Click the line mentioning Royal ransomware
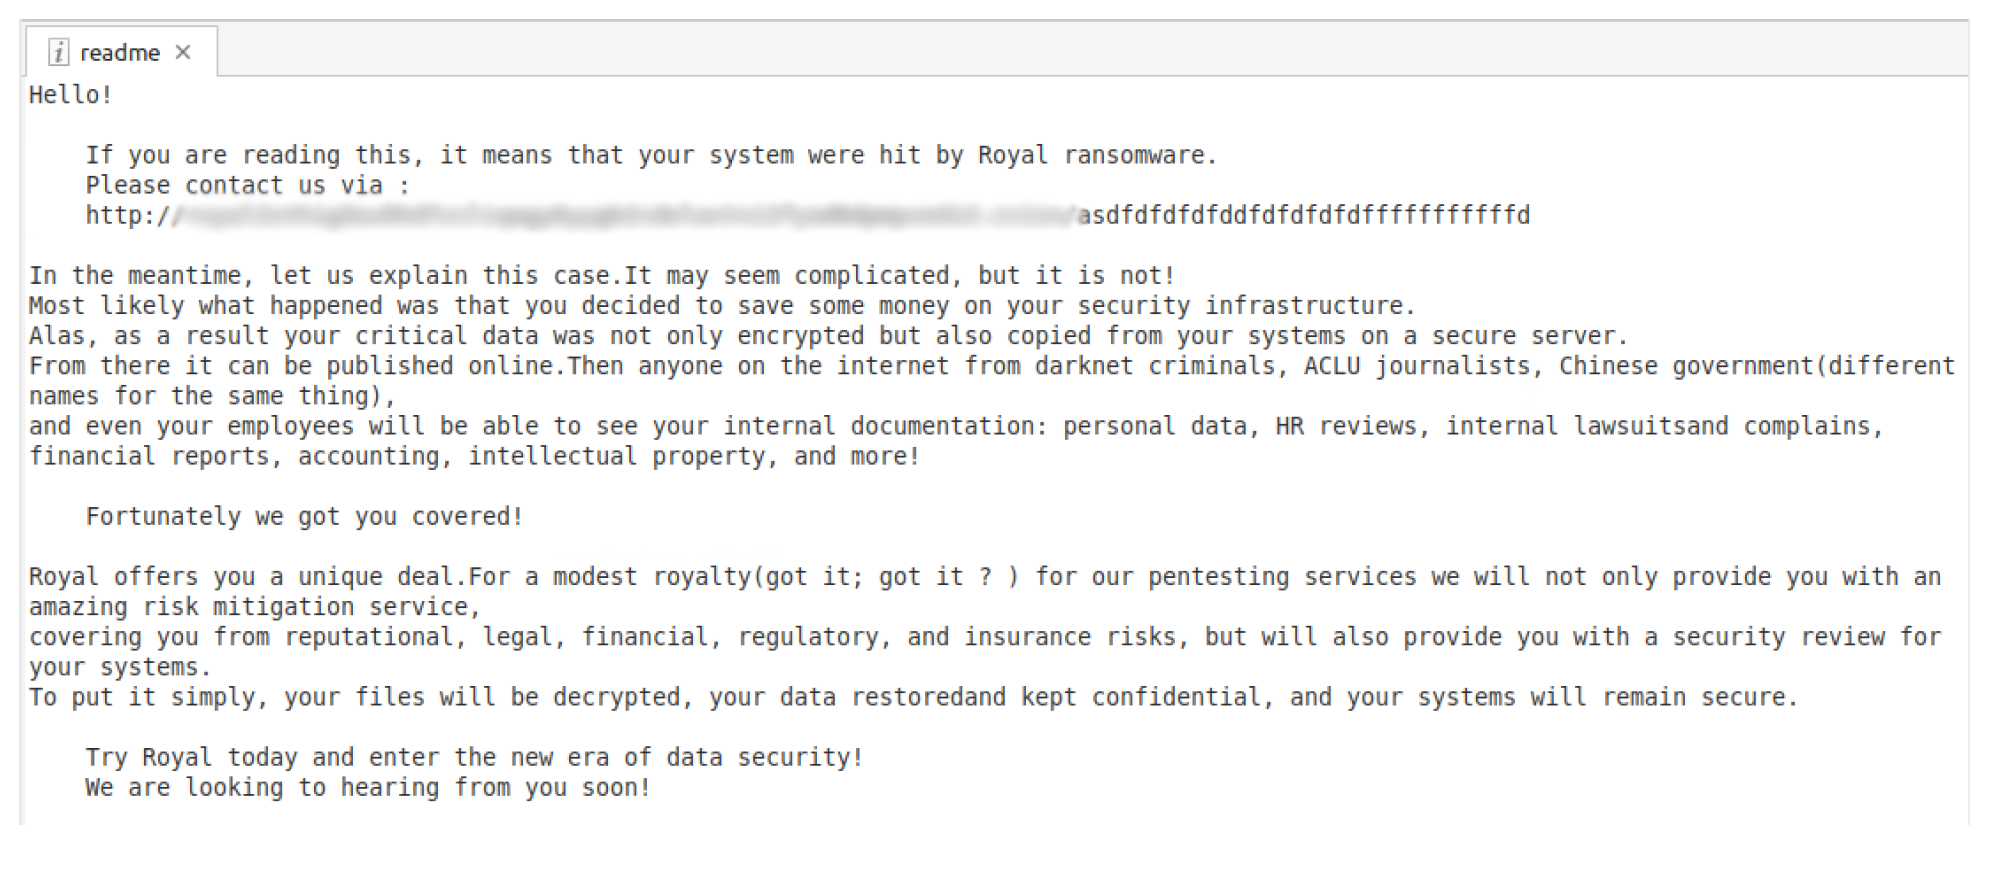 [650, 156]
